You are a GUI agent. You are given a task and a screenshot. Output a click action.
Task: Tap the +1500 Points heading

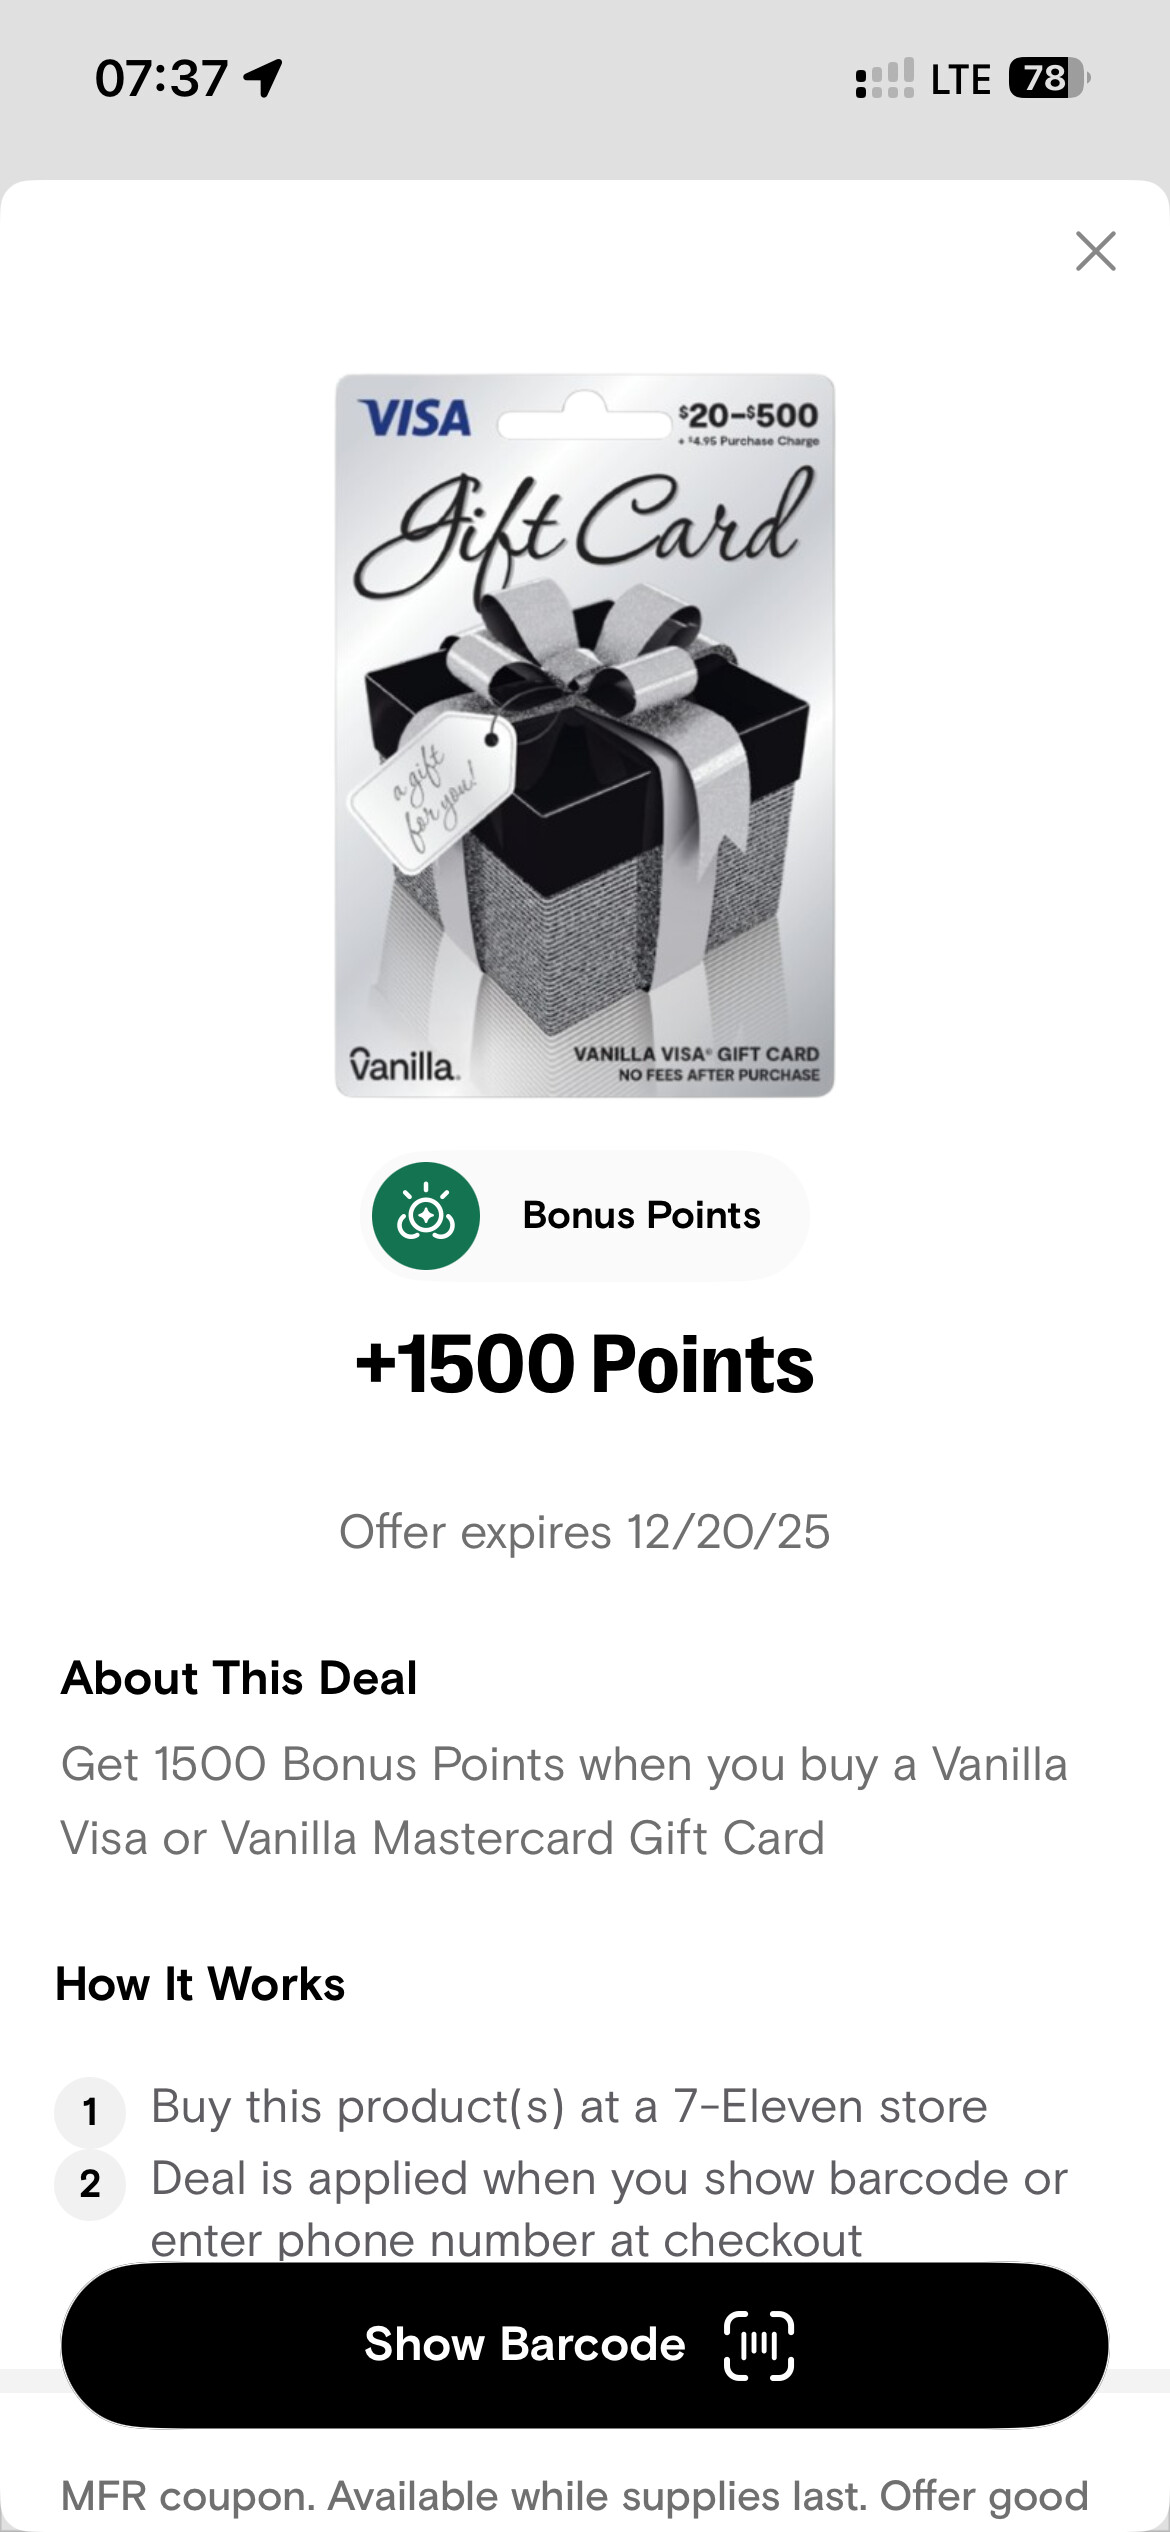pyautogui.click(x=585, y=1364)
